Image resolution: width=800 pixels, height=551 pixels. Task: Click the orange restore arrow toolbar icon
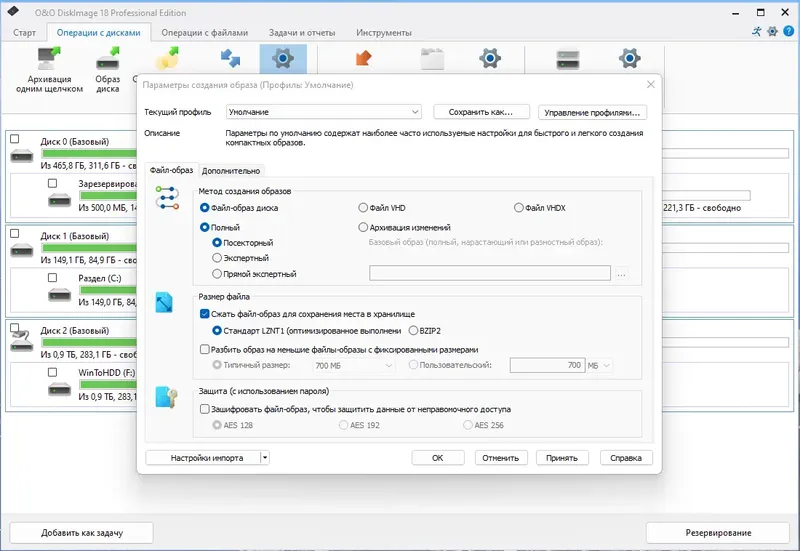363,58
